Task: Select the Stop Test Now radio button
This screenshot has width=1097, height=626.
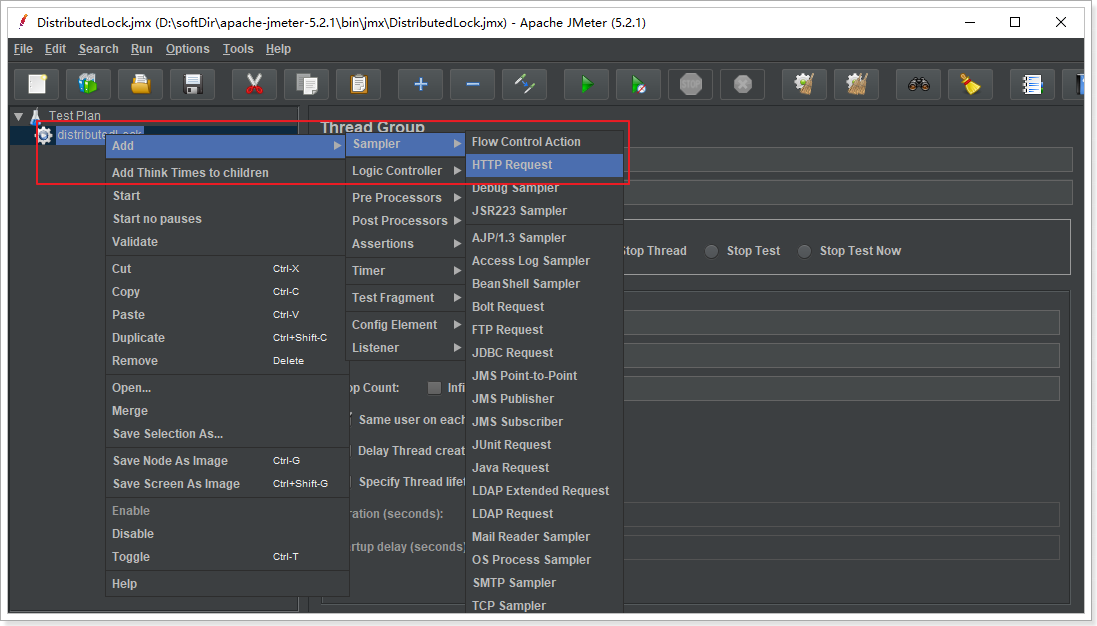Action: point(805,251)
